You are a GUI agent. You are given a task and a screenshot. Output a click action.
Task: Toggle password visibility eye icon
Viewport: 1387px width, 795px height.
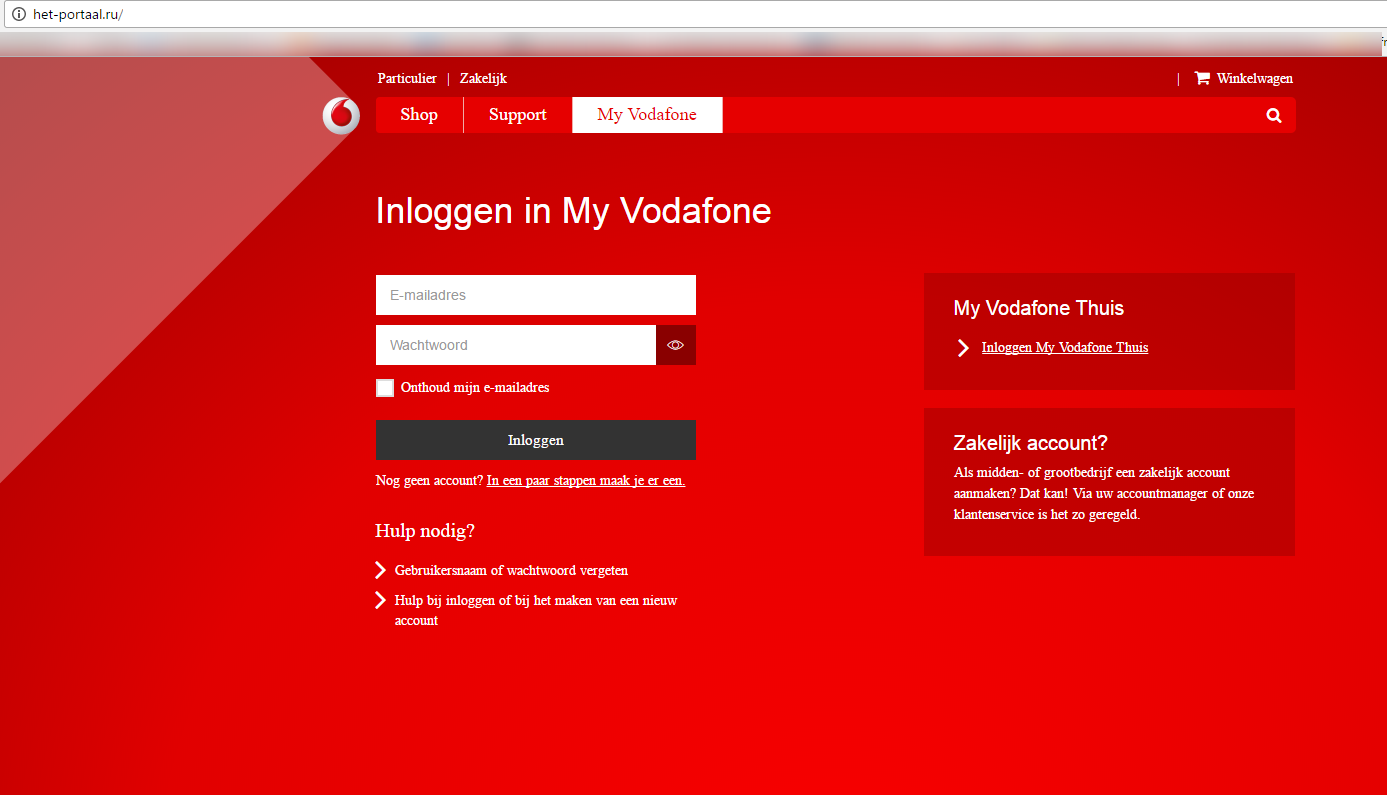coord(676,345)
